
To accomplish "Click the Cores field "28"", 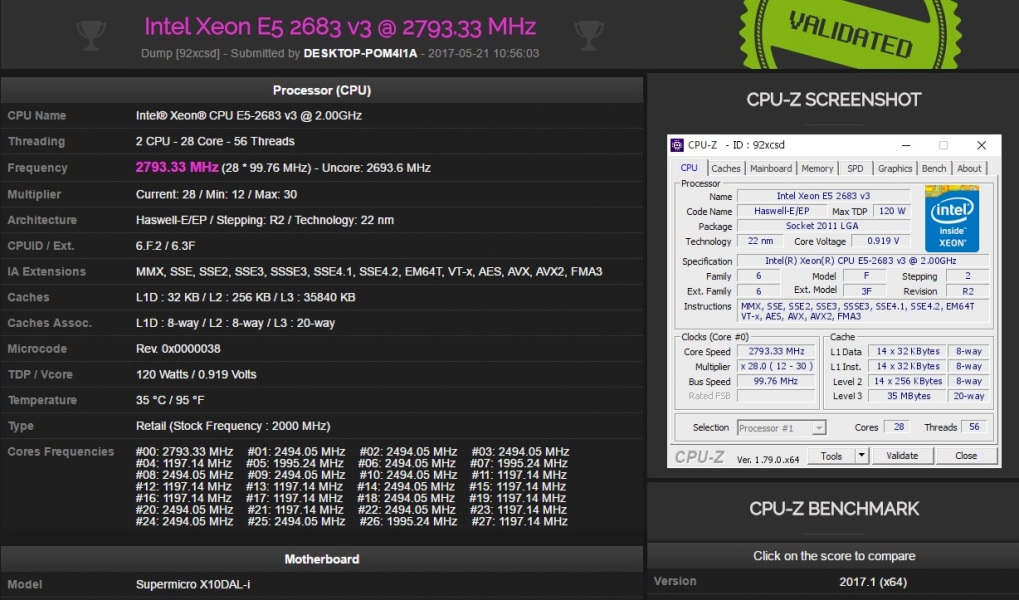I will pos(898,427).
